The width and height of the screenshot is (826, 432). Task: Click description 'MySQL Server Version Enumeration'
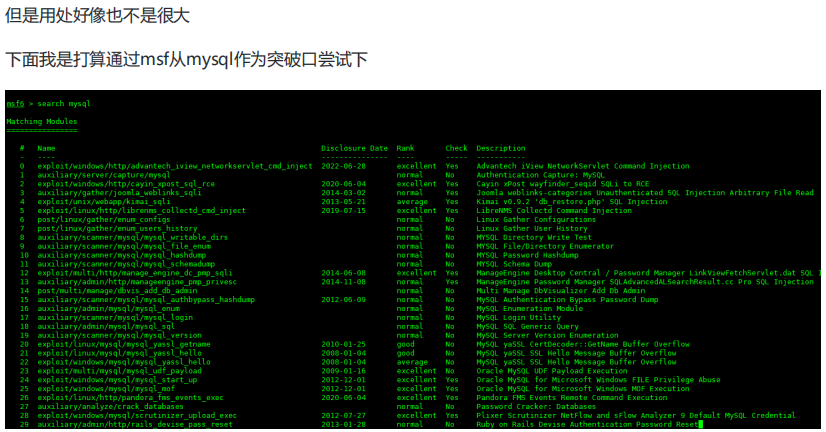(x=547, y=336)
